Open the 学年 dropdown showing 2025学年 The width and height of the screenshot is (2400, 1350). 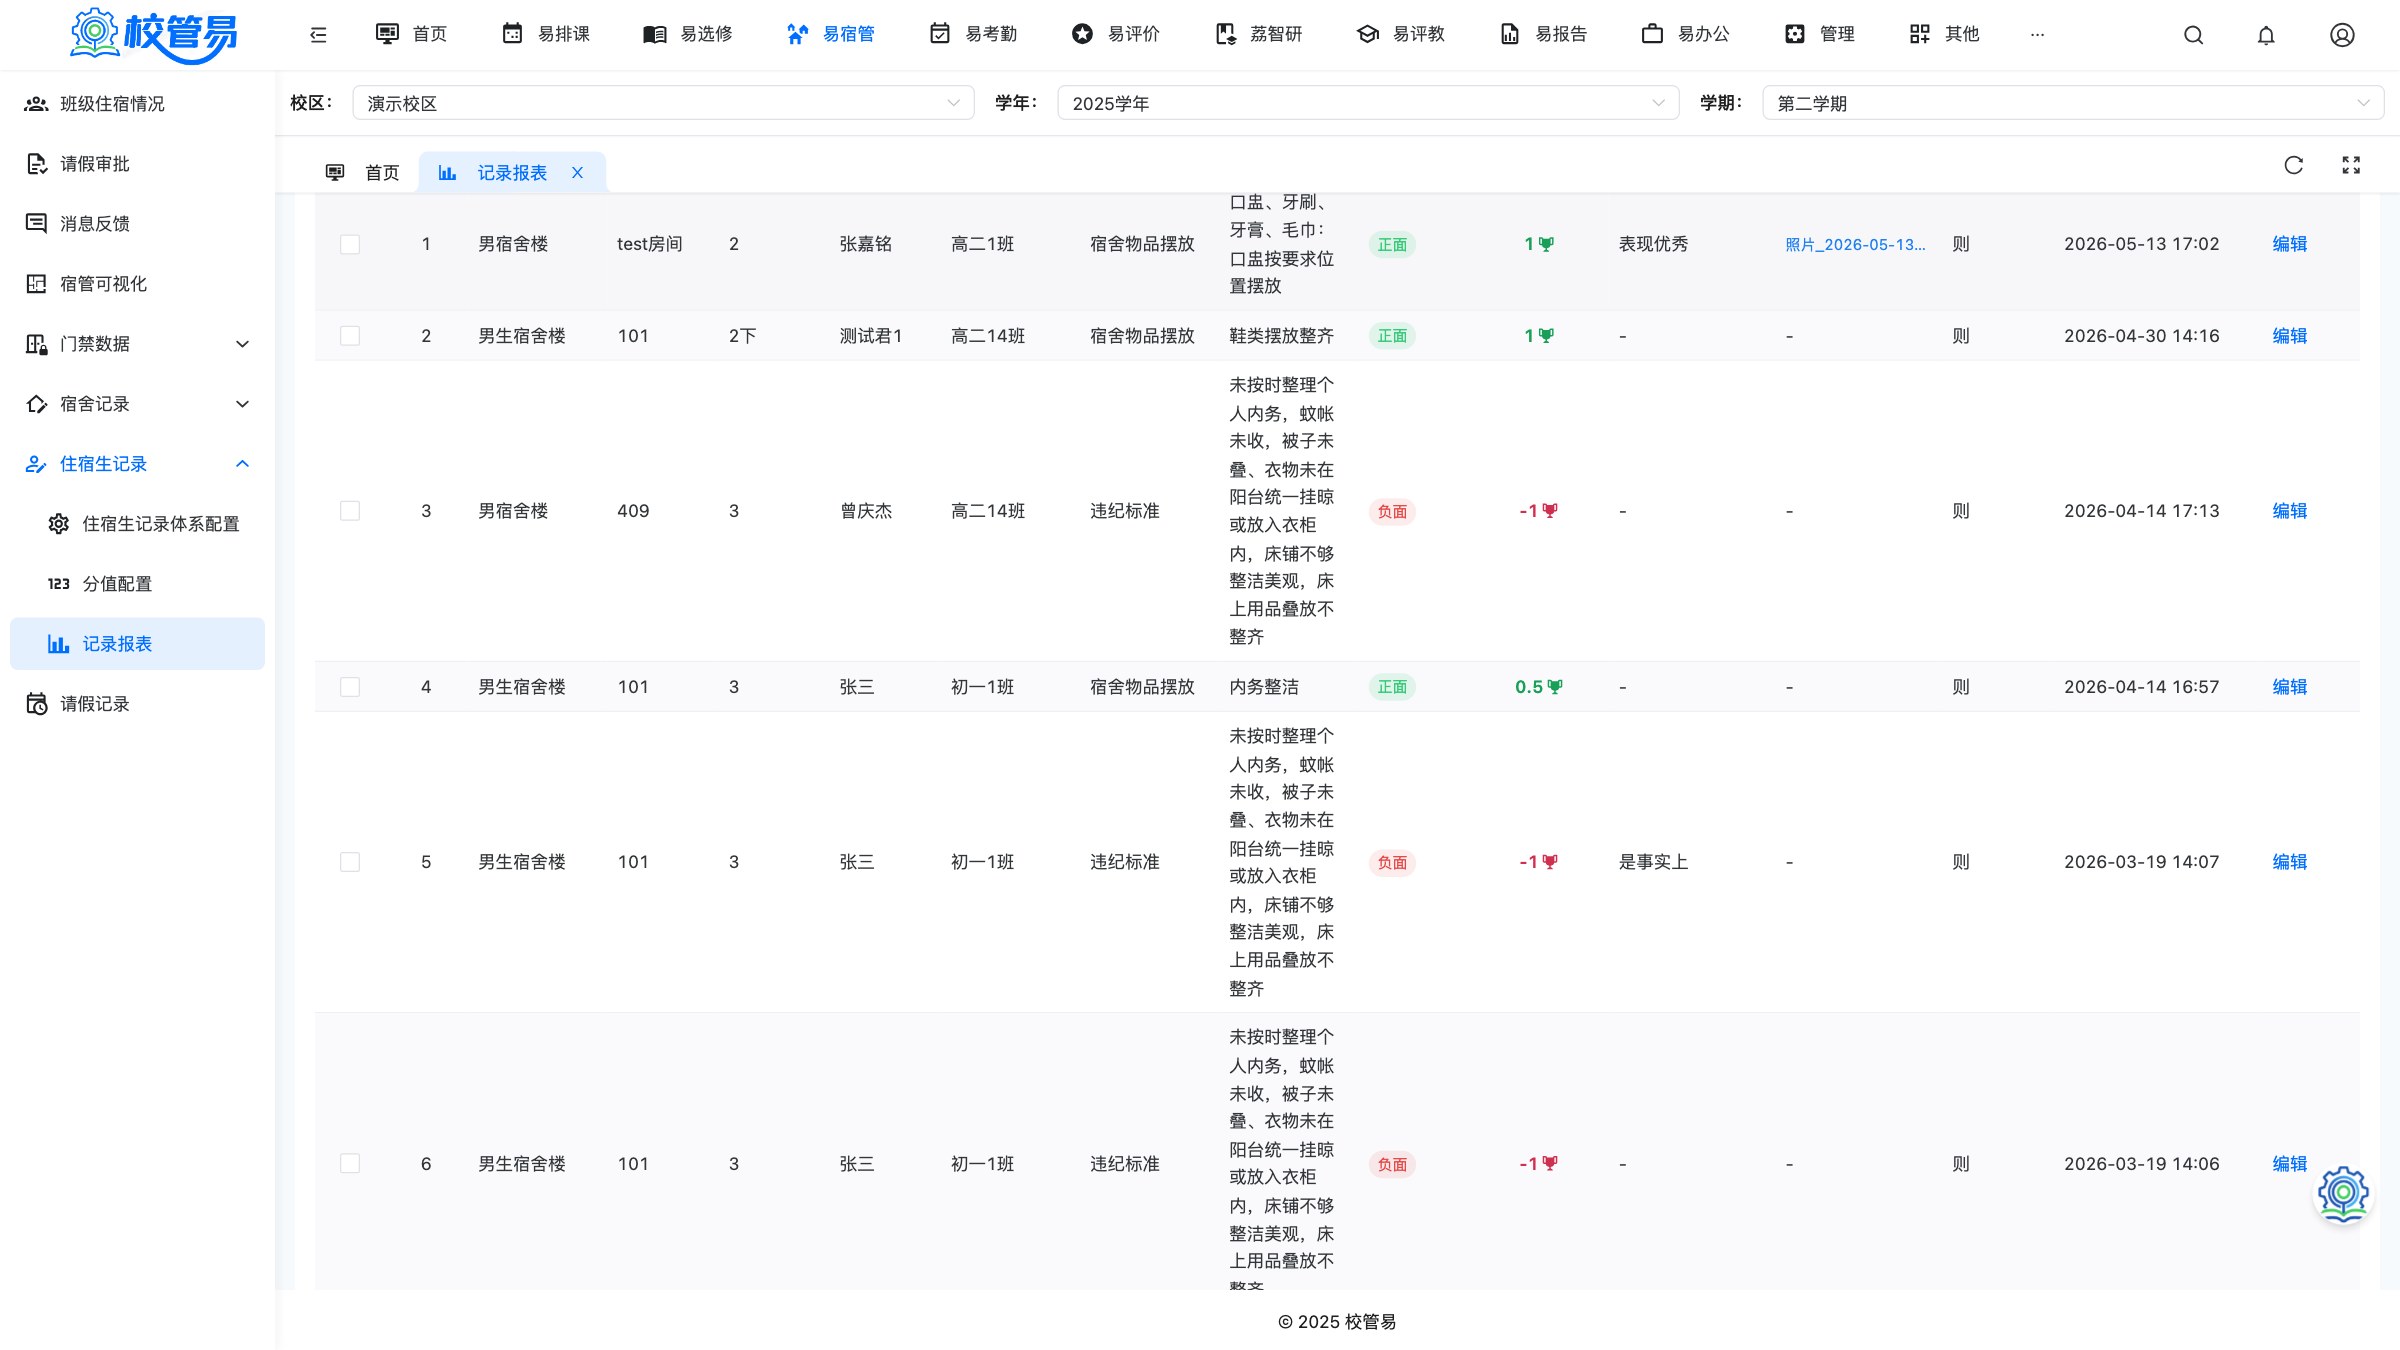point(1368,103)
